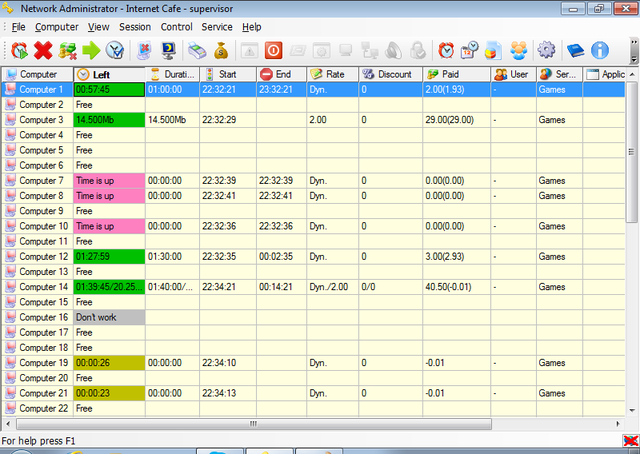Image resolution: width=640 pixels, height=454 pixels.
Task: Click the red X stop session icon
Action: pyautogui.click(x=43, y=51)
